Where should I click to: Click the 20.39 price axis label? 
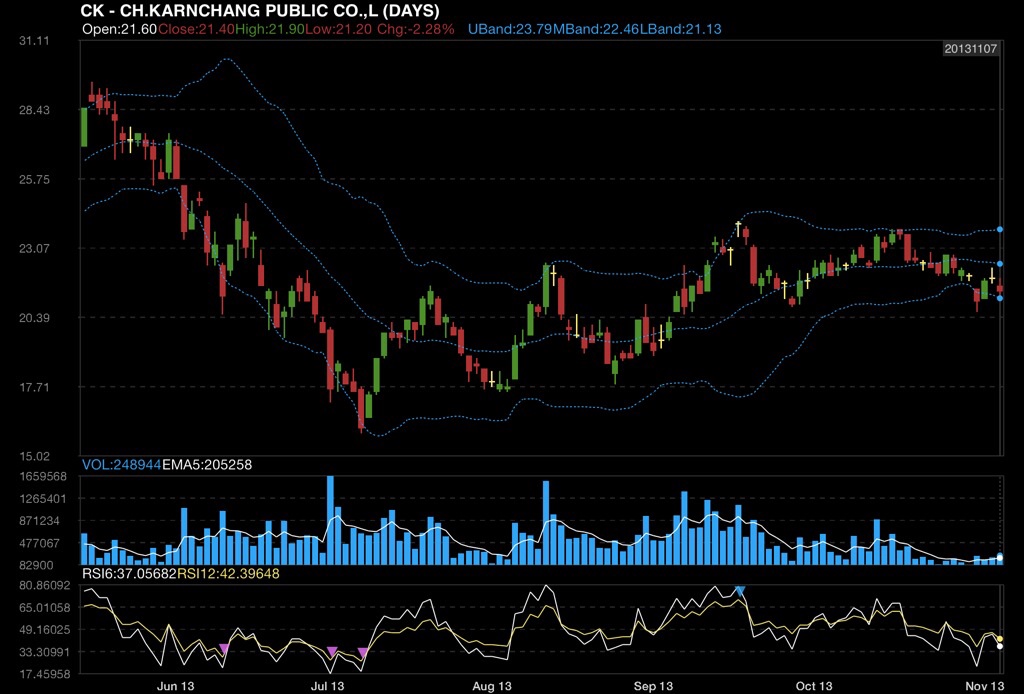click(34, 318)
